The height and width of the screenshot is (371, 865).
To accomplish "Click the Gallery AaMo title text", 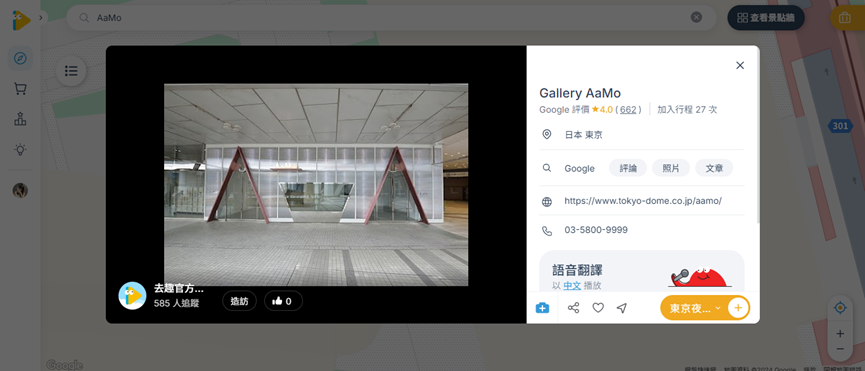I will point(580,93).
